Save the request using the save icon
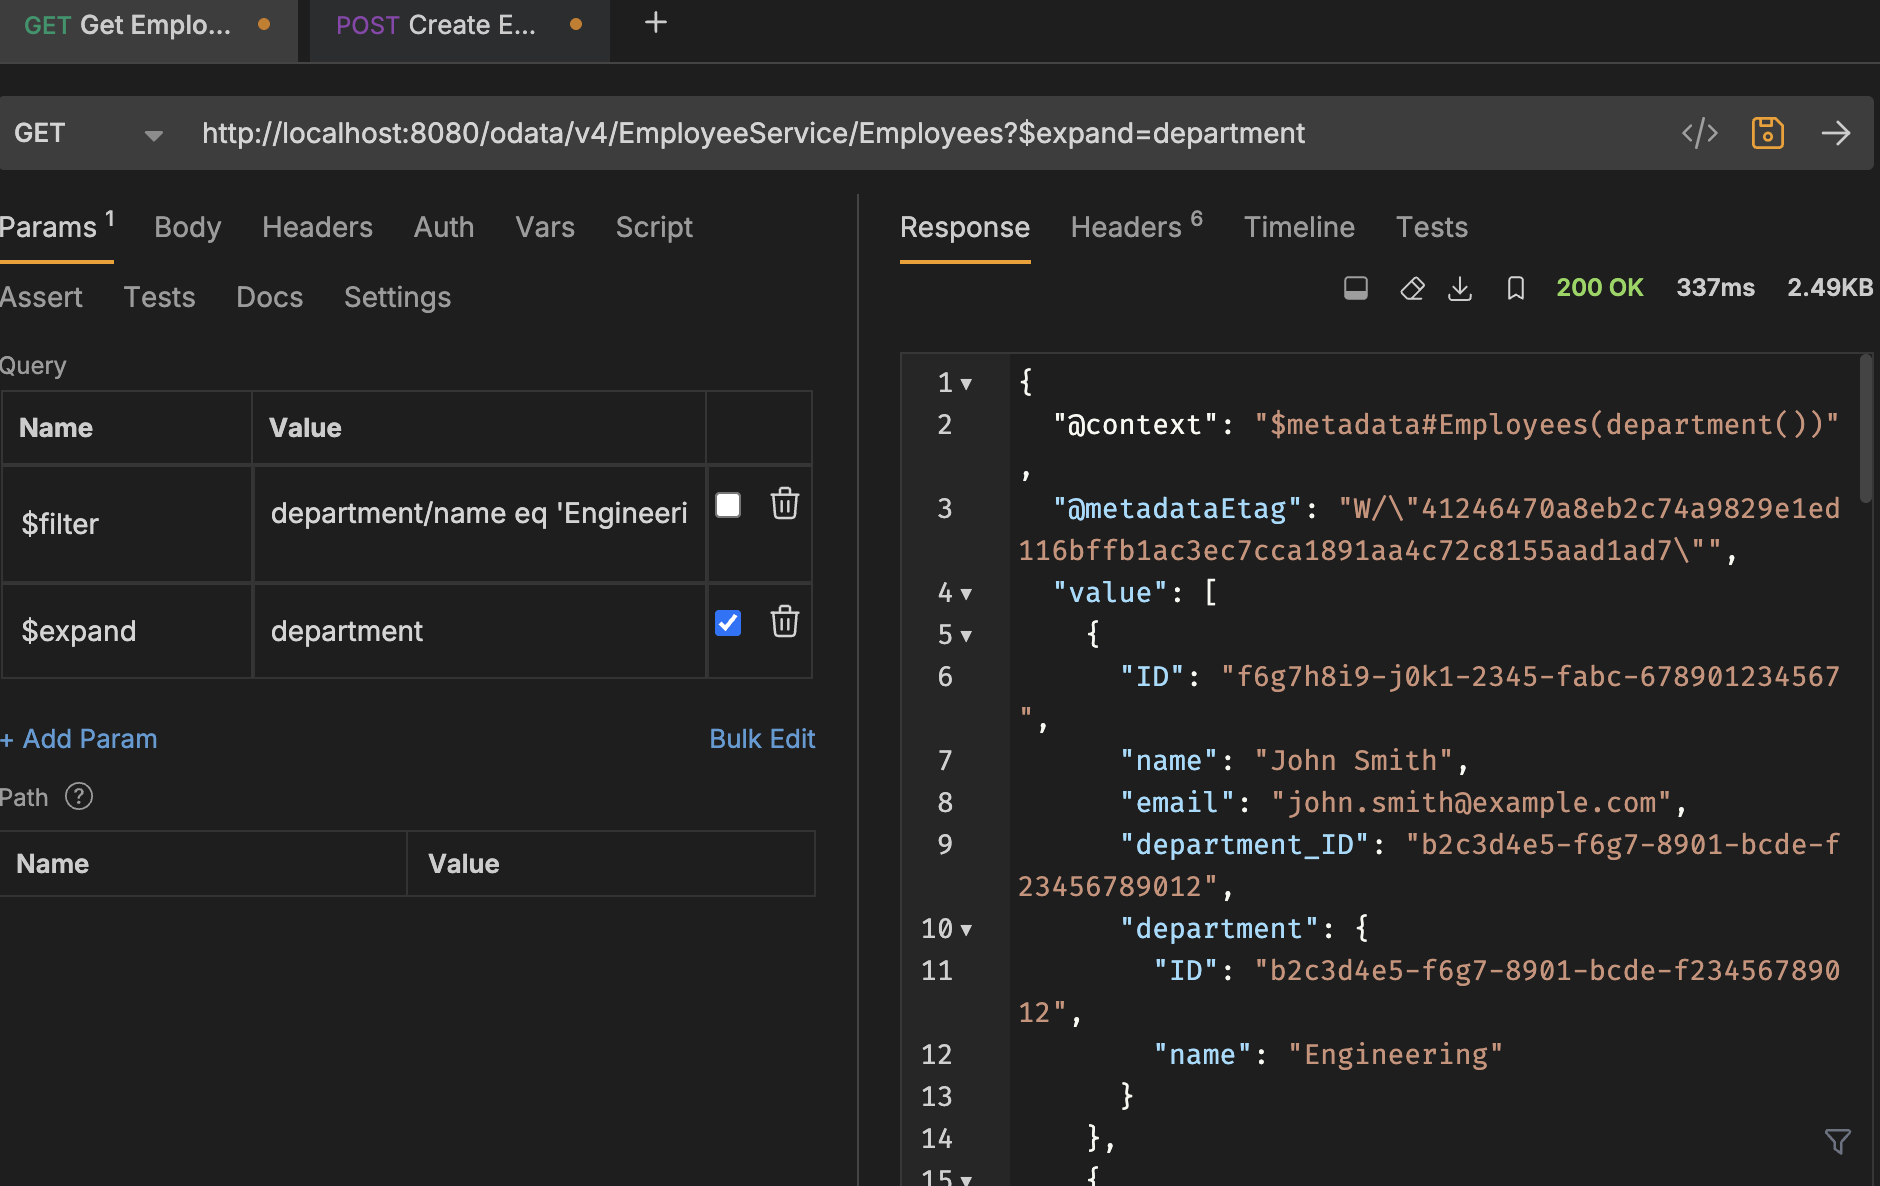Viewport: 1880px width, 1186px height. 1767,132
